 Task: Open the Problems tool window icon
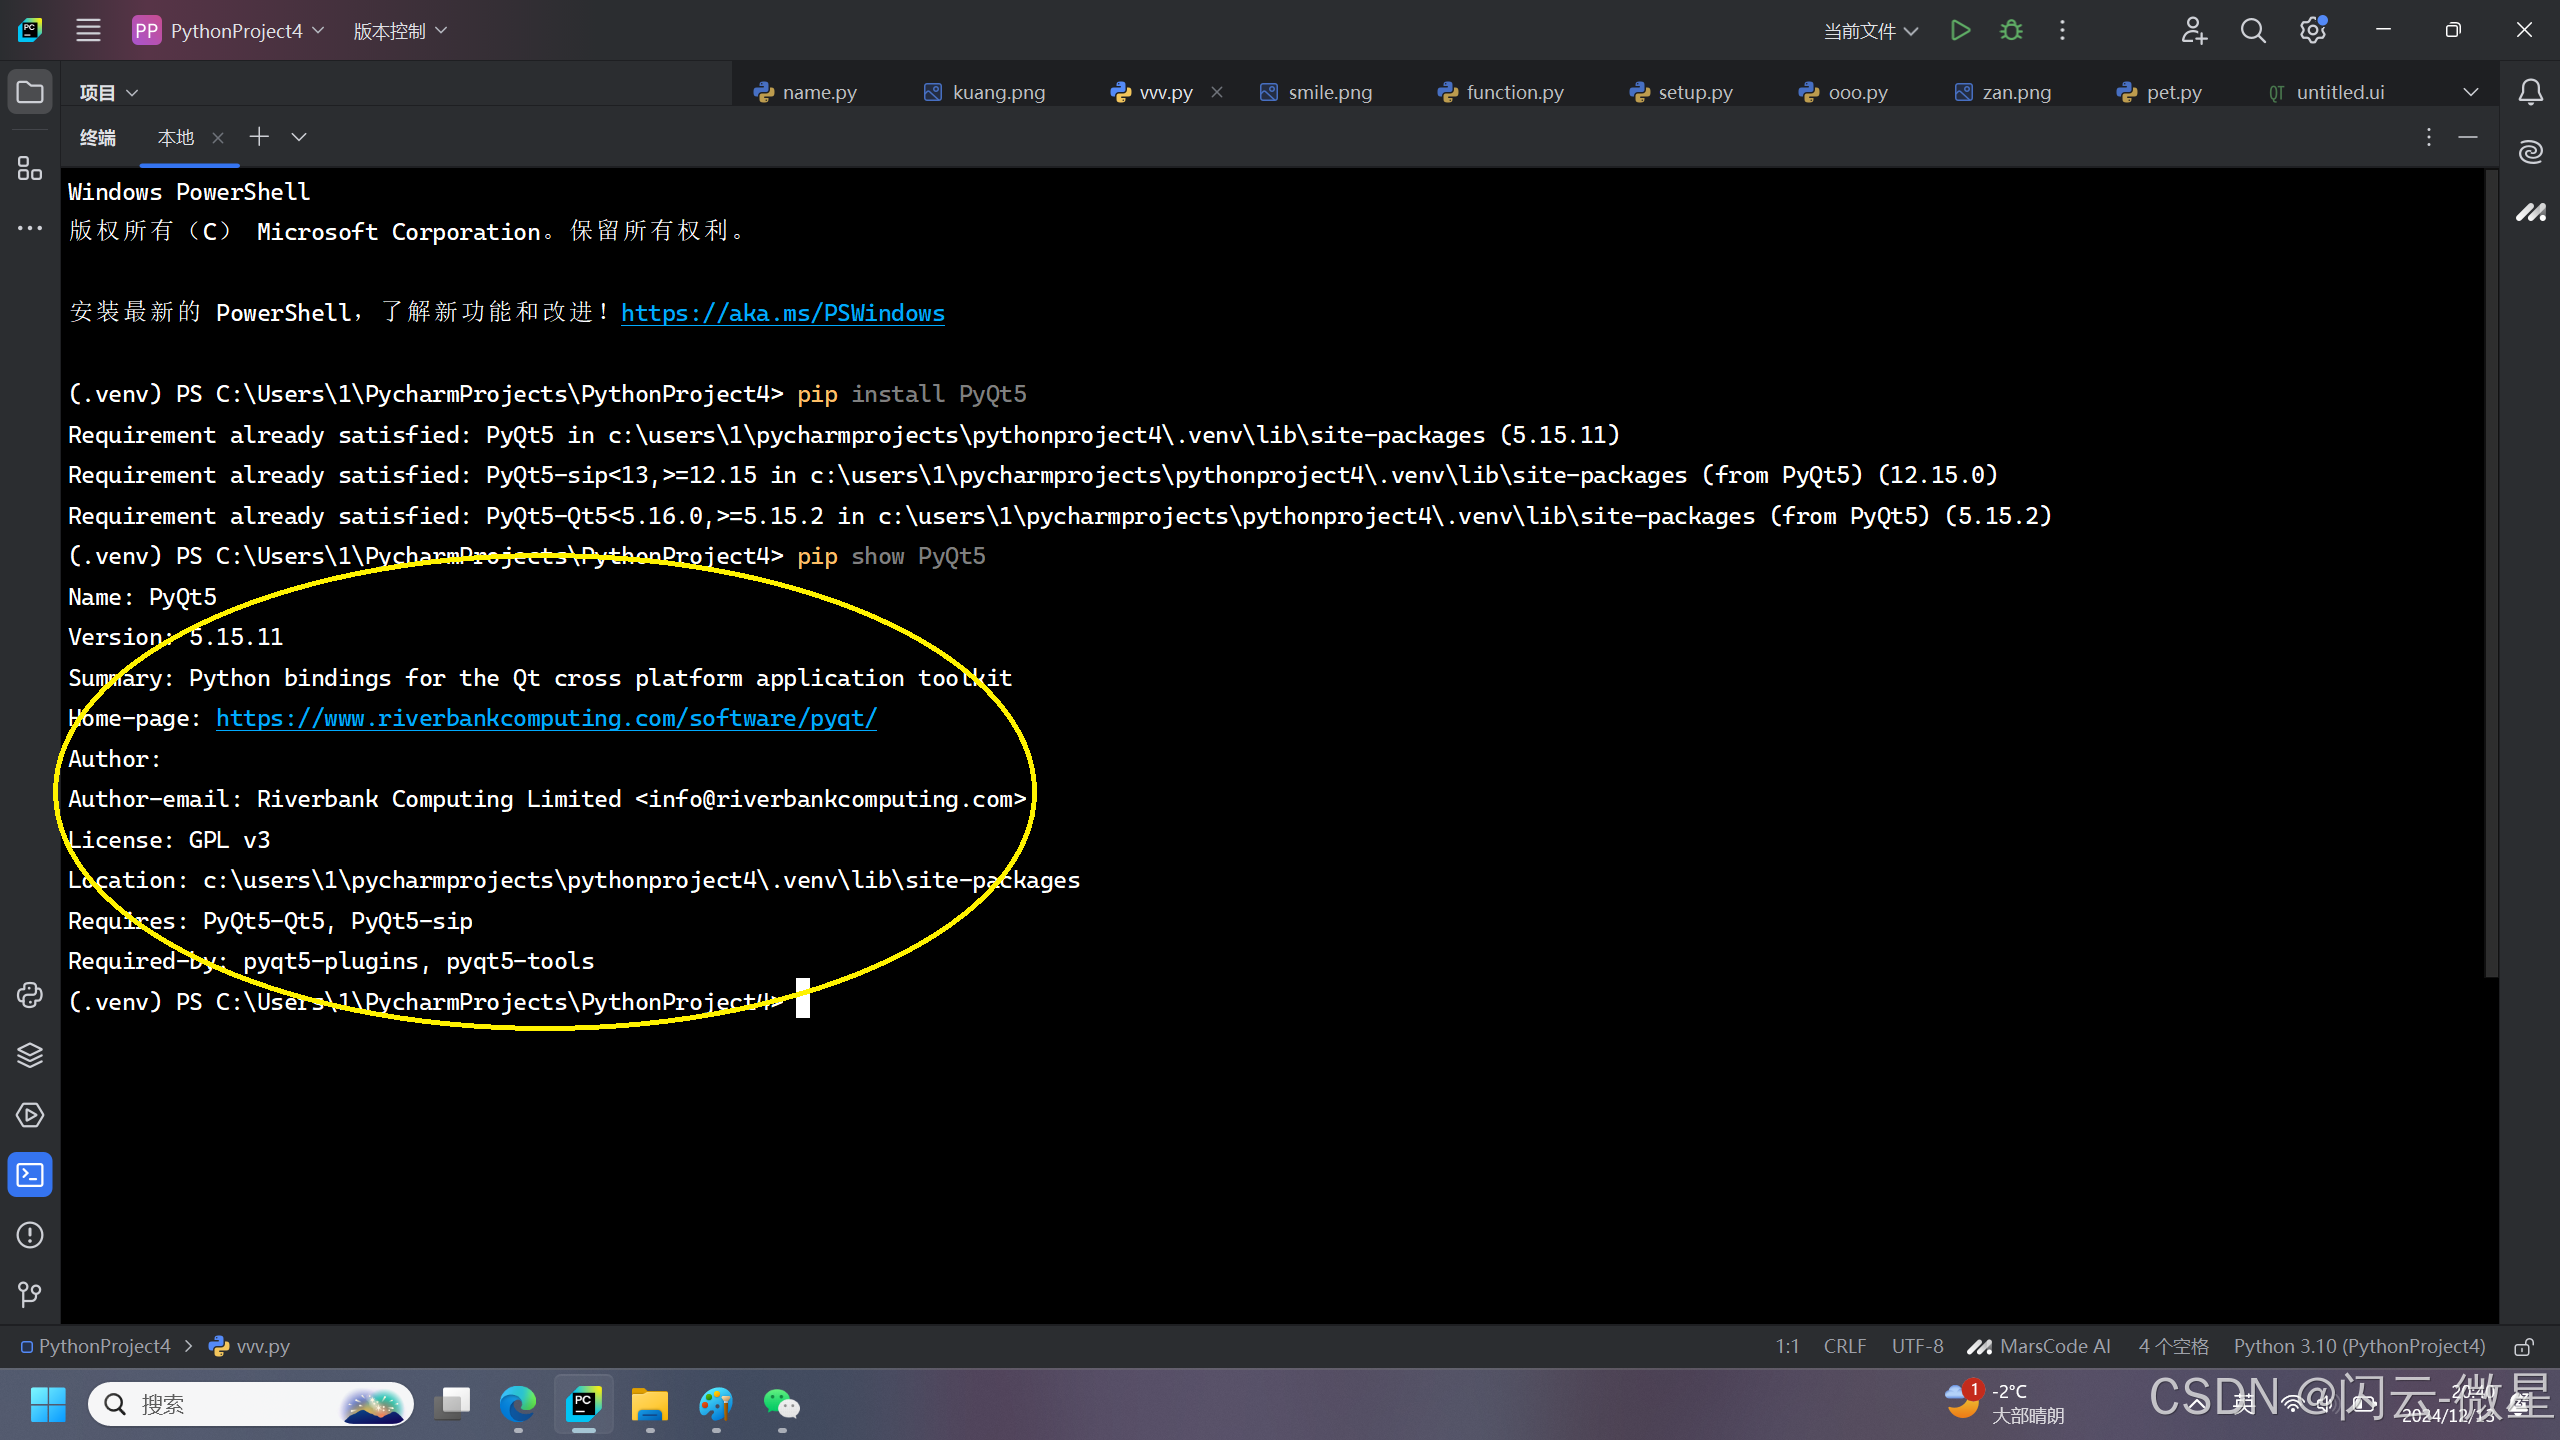(x=30, y=1235)
